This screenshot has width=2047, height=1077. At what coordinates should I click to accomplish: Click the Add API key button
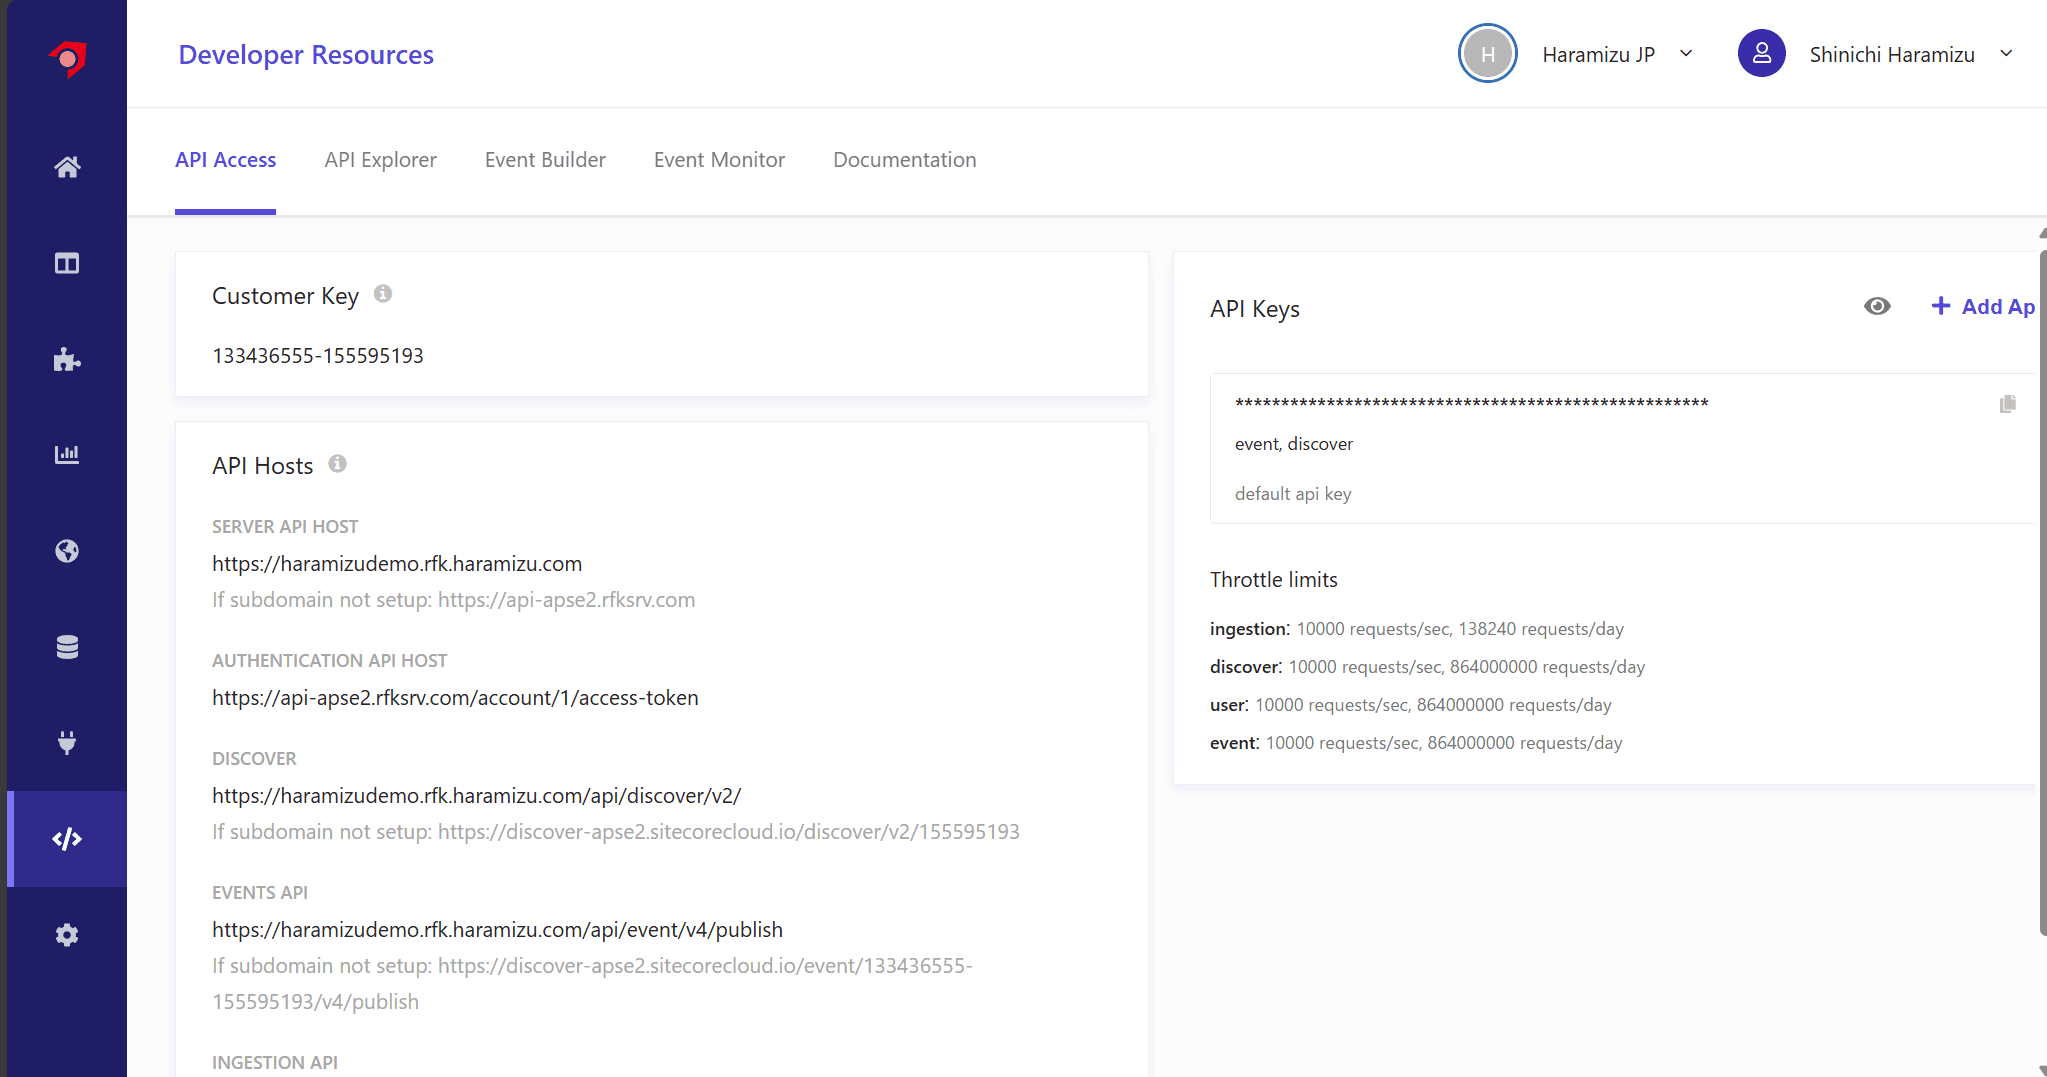coord(1984,306)
